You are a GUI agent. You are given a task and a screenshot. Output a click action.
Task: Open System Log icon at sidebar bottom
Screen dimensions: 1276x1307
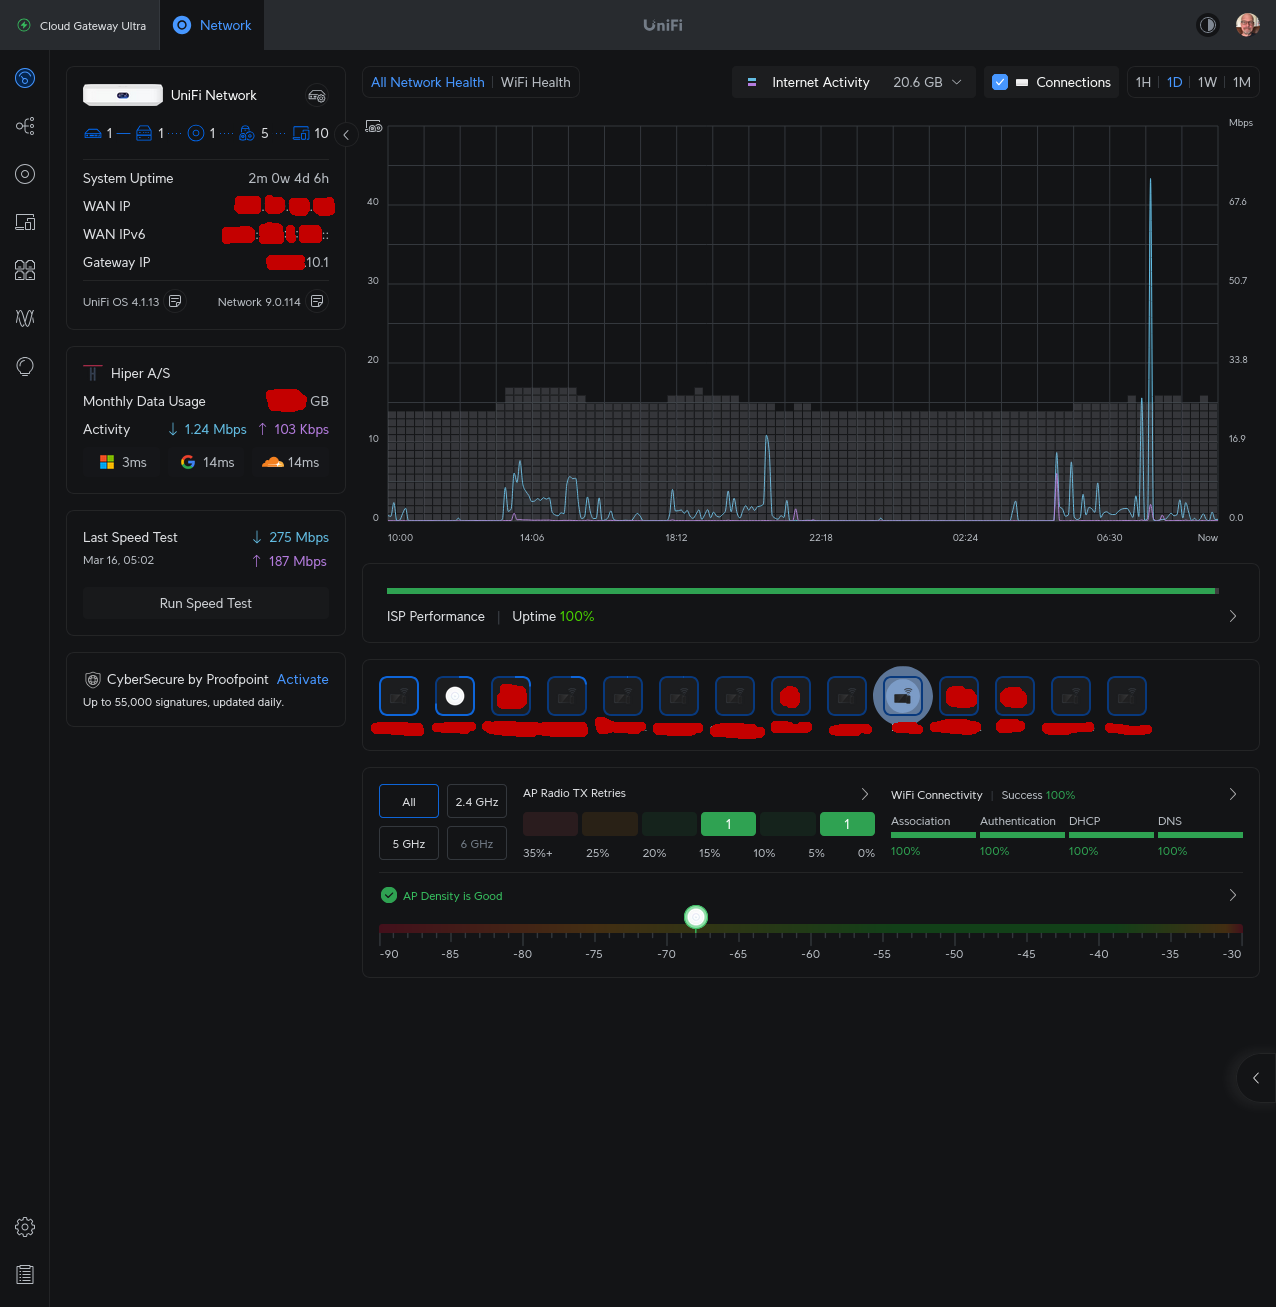(x=25, y=1275)
